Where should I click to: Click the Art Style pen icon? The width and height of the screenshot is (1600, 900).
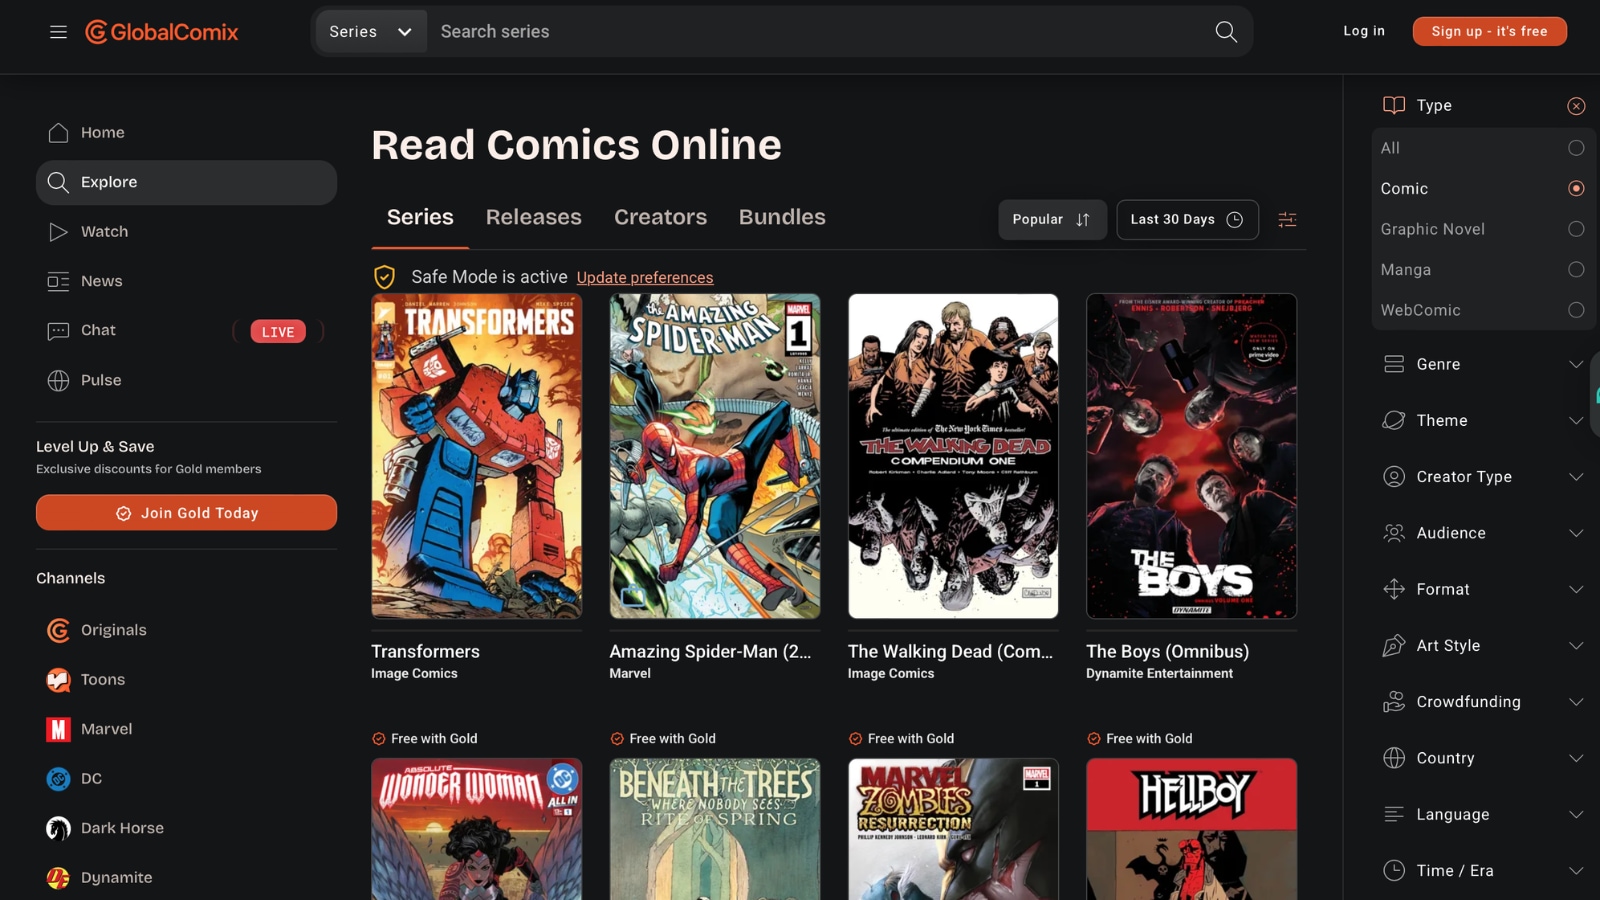click(x=1394, y=646)
